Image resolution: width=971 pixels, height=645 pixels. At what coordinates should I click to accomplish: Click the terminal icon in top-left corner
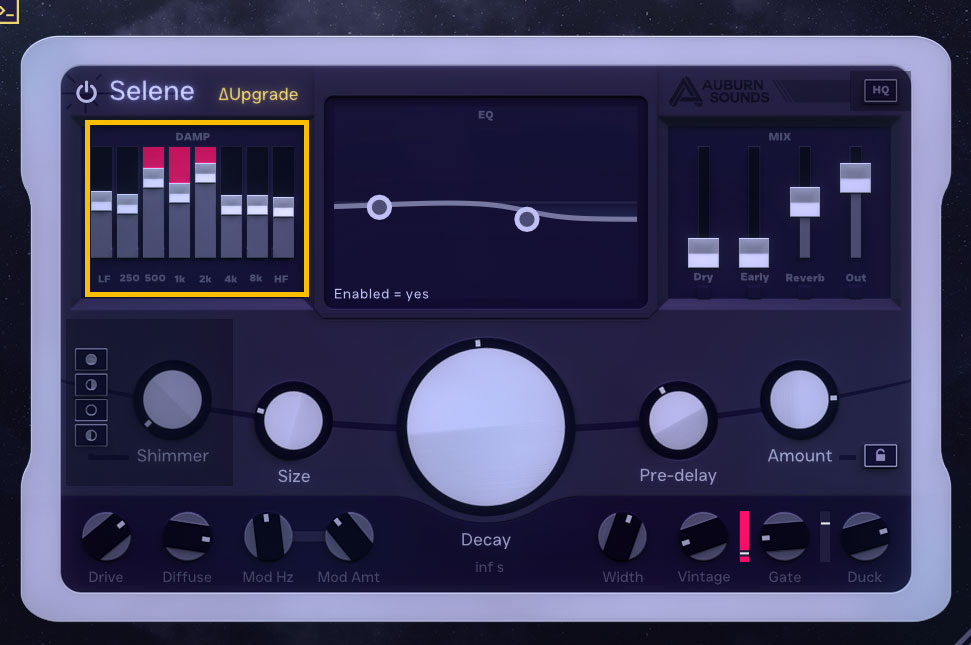tap(10, 9)
